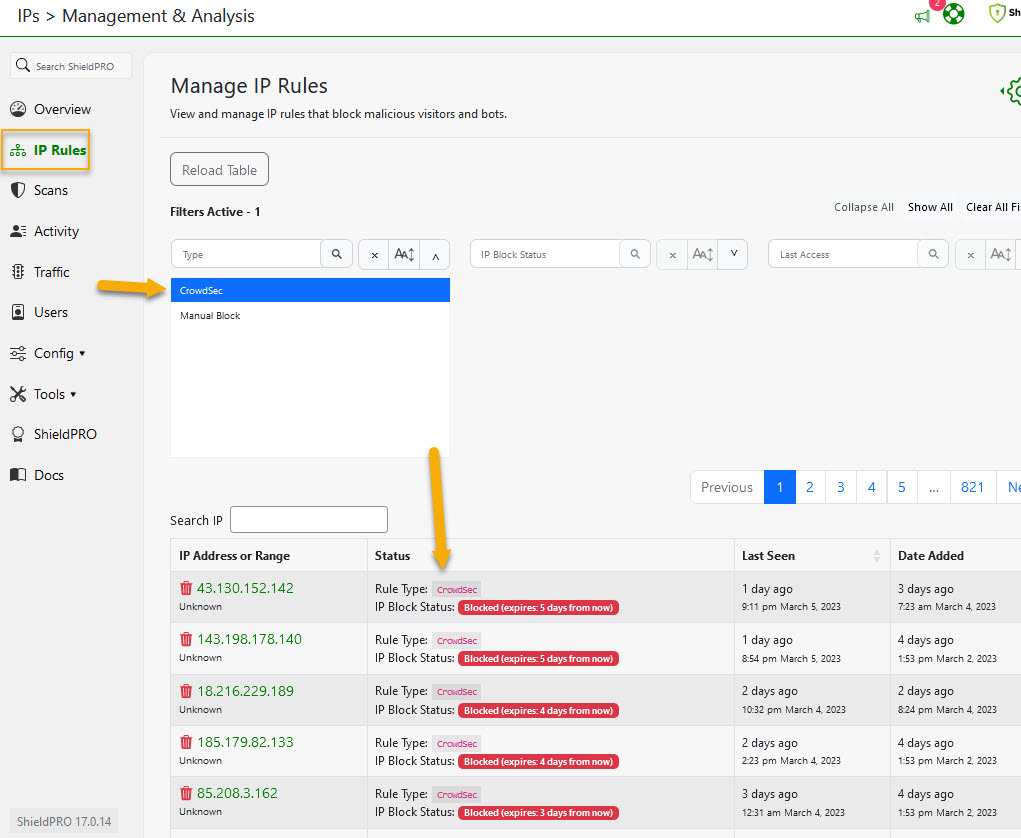Collapse the Type filter list with the up chevron
Image resolution: width=1021 pixels, height=838 pixels.
pos(435,254)
